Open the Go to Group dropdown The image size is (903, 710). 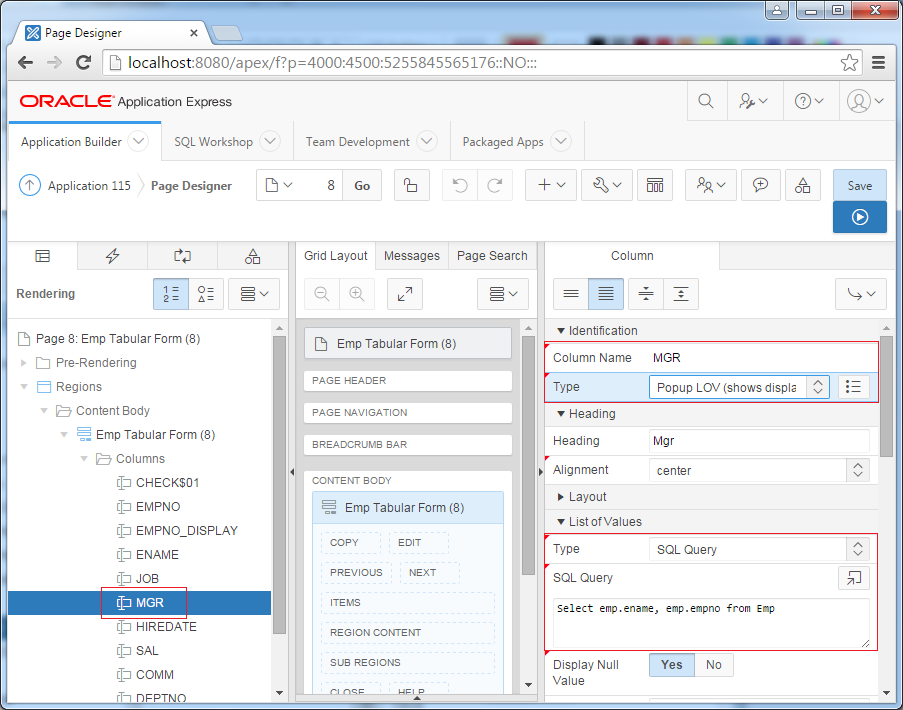coord(860,294)
